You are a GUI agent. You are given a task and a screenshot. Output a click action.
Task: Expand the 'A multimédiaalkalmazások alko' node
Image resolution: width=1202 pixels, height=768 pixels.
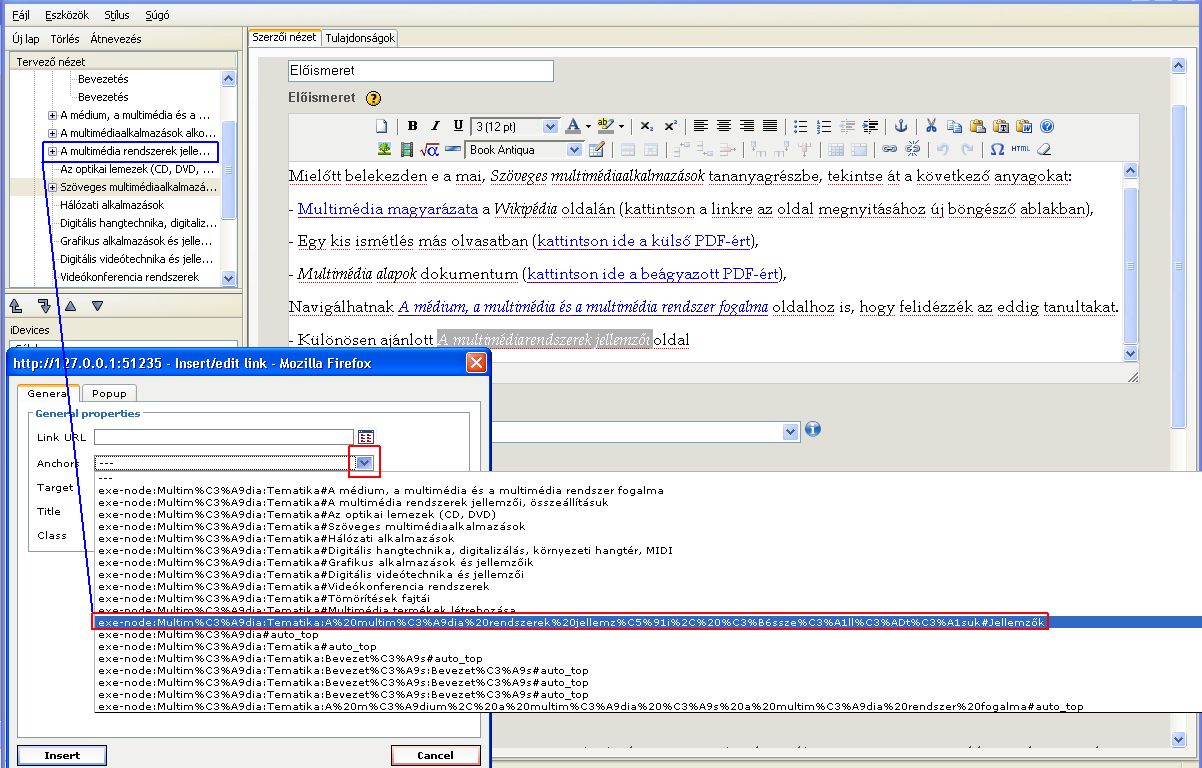(52, 133)
